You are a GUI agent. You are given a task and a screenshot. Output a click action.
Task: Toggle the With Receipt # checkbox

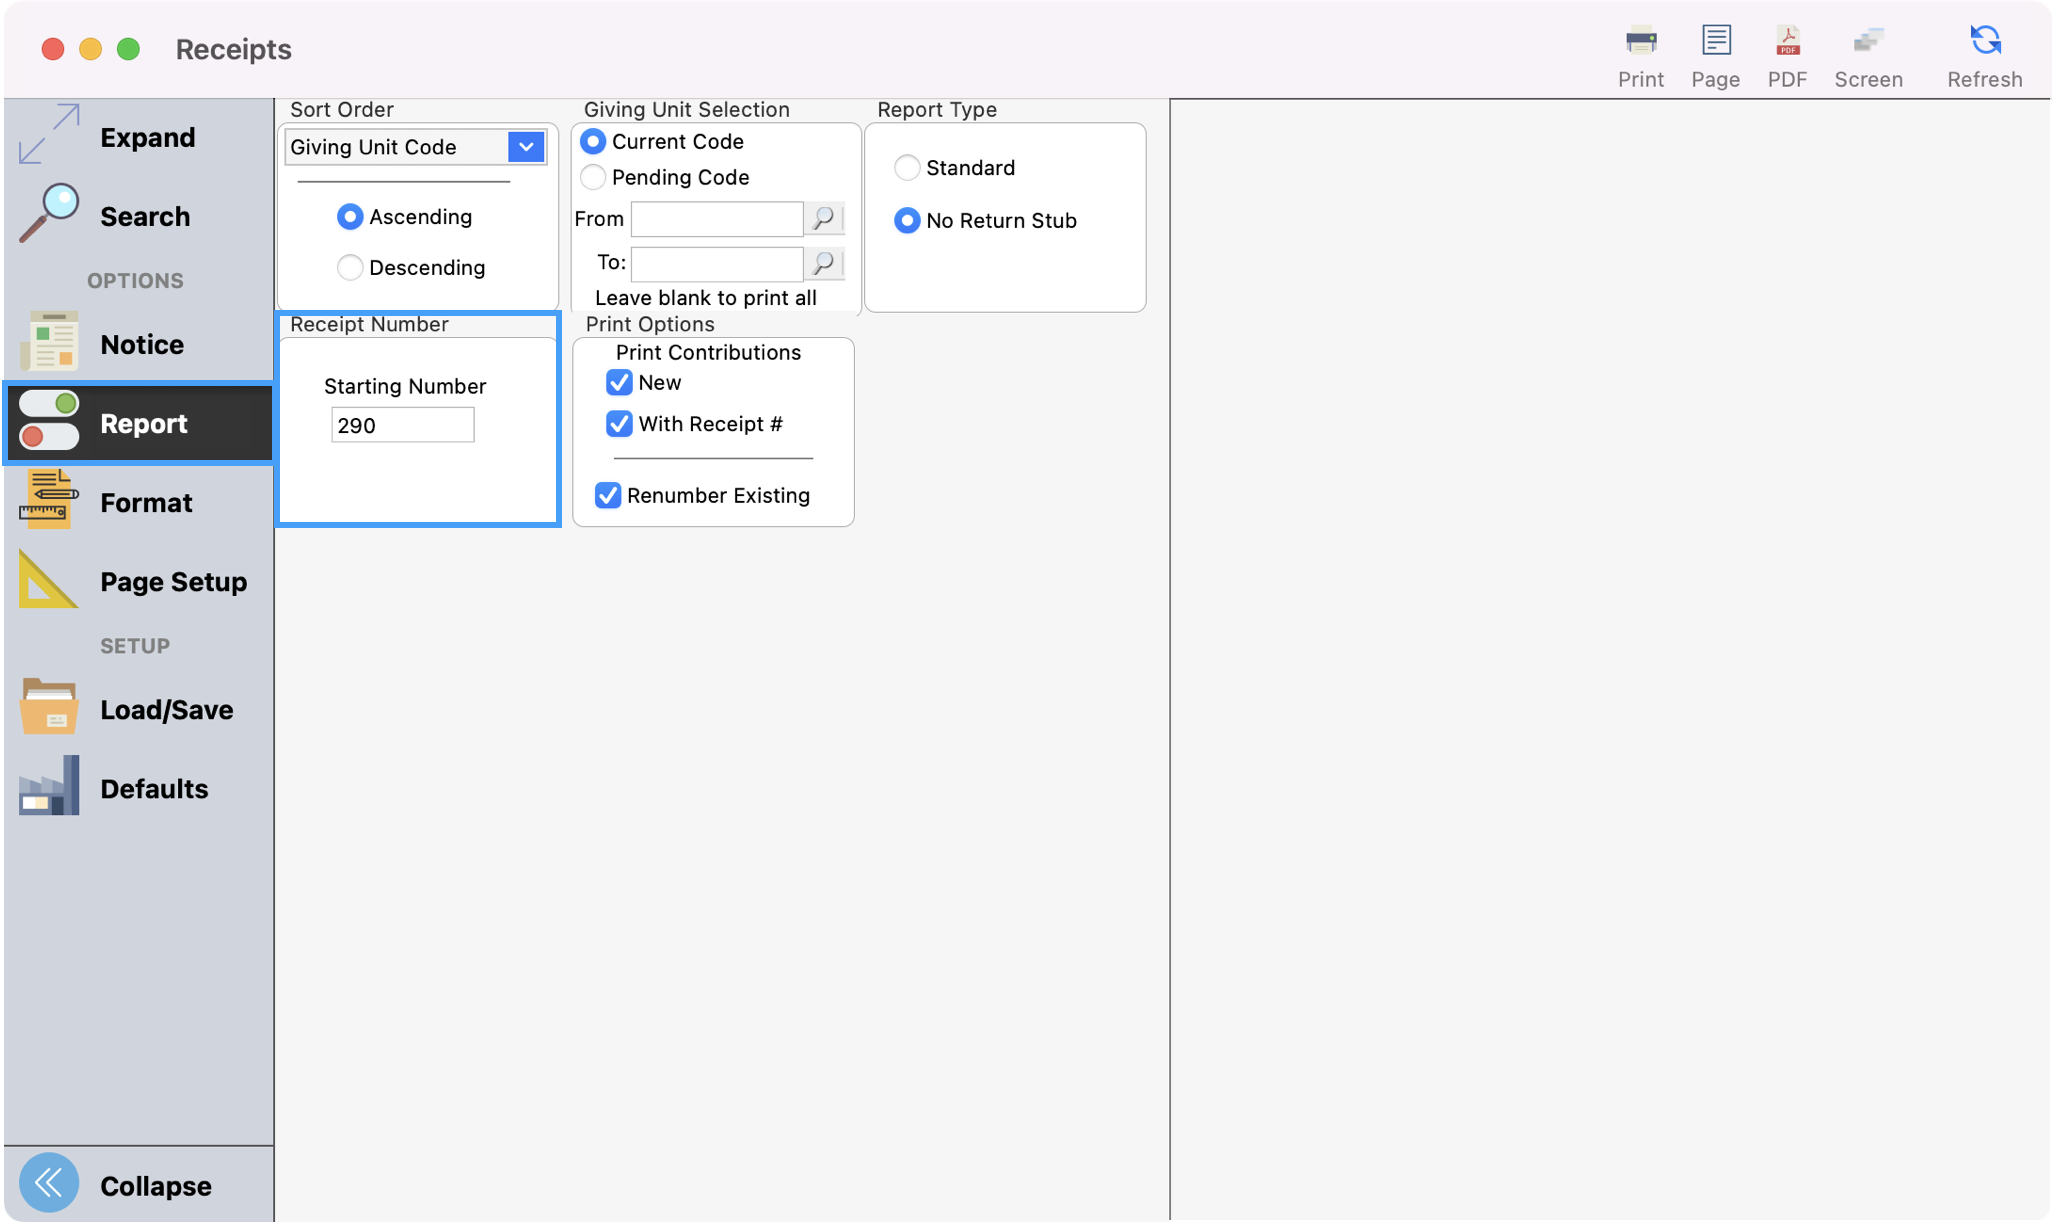click(619, 424)
